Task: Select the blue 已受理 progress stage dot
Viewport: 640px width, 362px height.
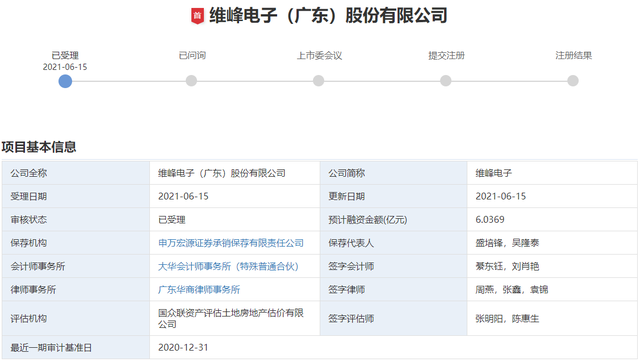Action: click(65, 81)
